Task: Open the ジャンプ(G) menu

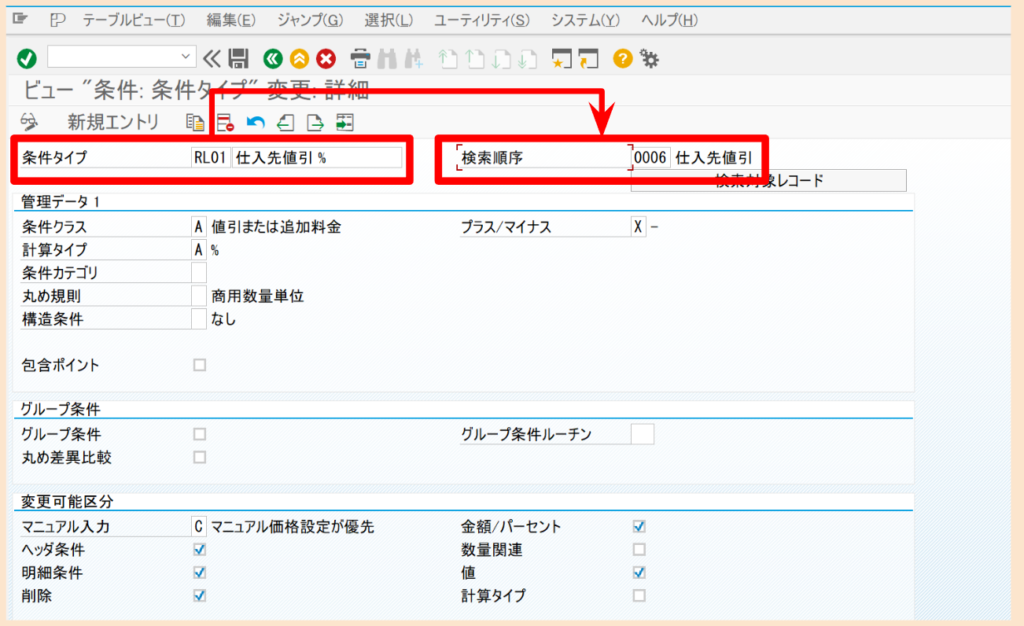Action: point(310,20)
